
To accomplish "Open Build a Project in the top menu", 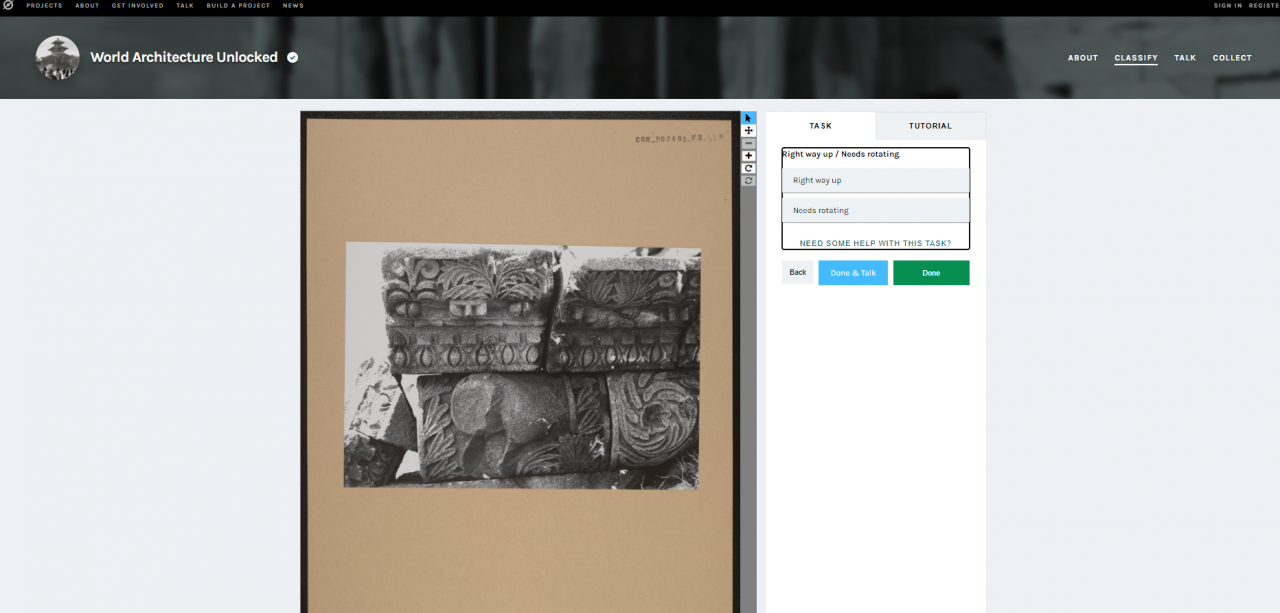I will click(x=238, y=5).
